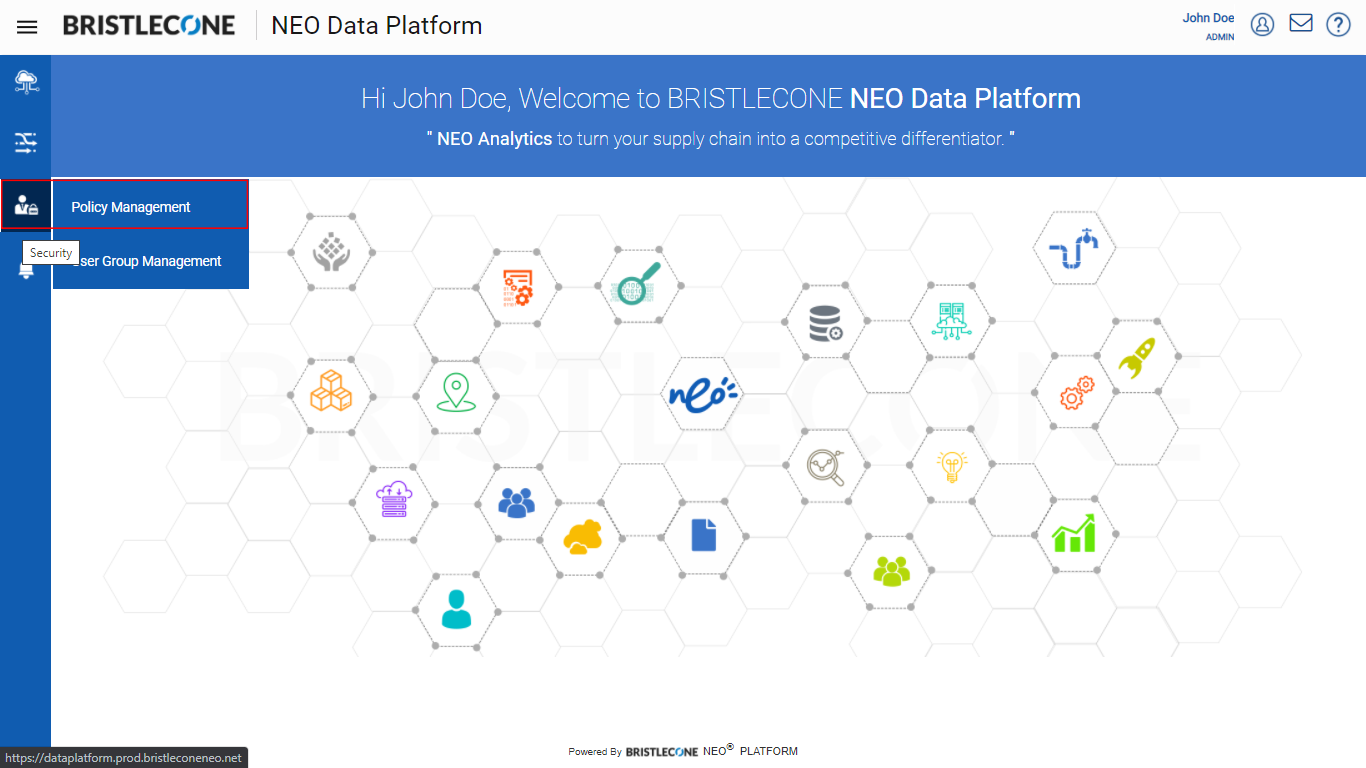This screenshot has width=1366, height=768.
Task: Open the blue document file icon
Action: pos(704,534)
